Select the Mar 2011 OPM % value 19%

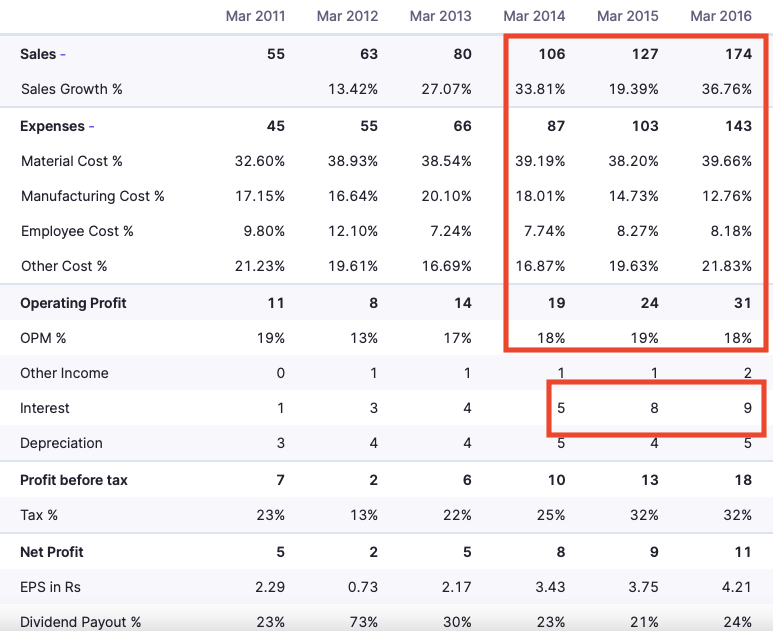coord(270,338)
